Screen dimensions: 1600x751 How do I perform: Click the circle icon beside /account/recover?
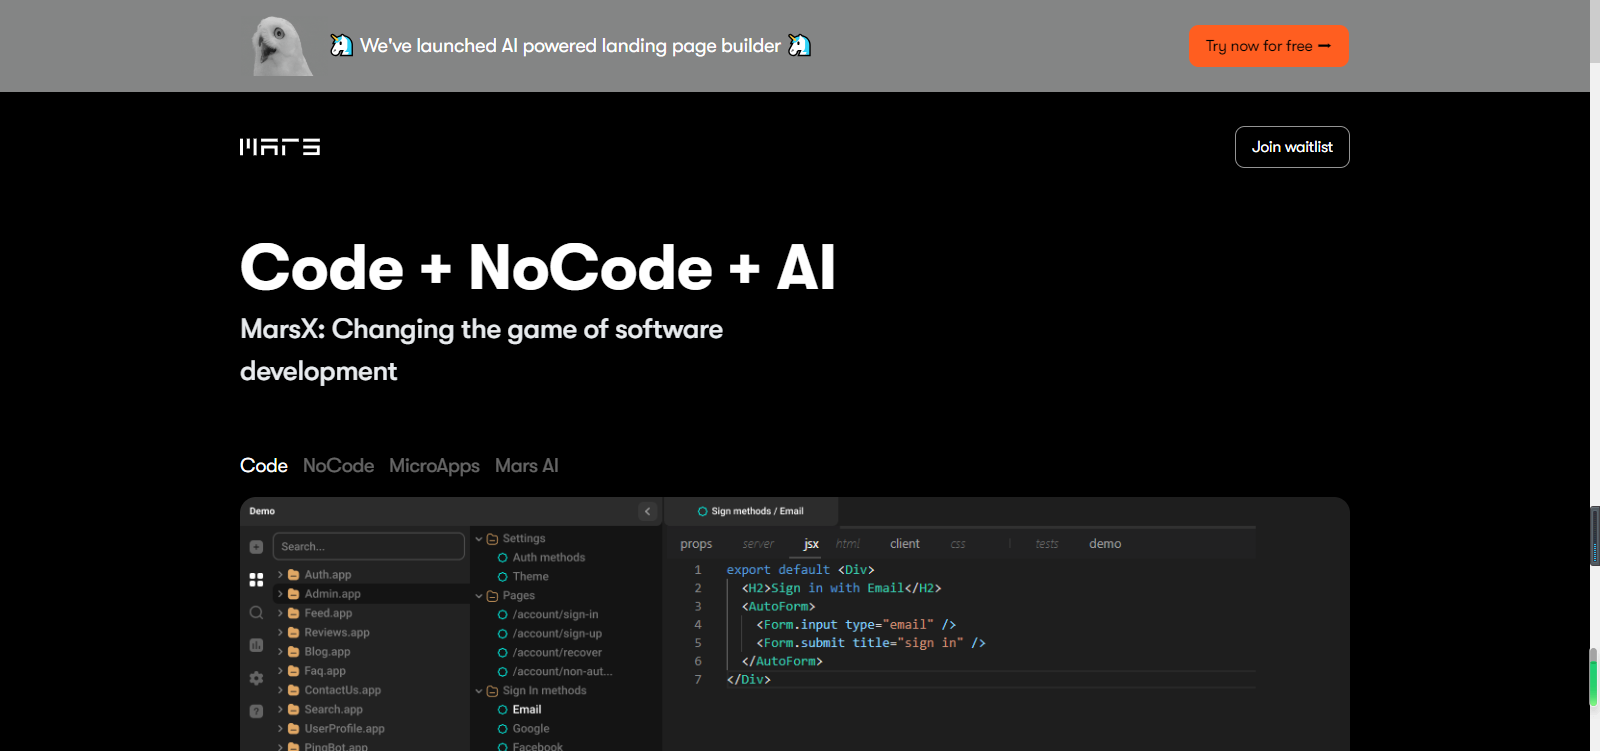point(503,653)
